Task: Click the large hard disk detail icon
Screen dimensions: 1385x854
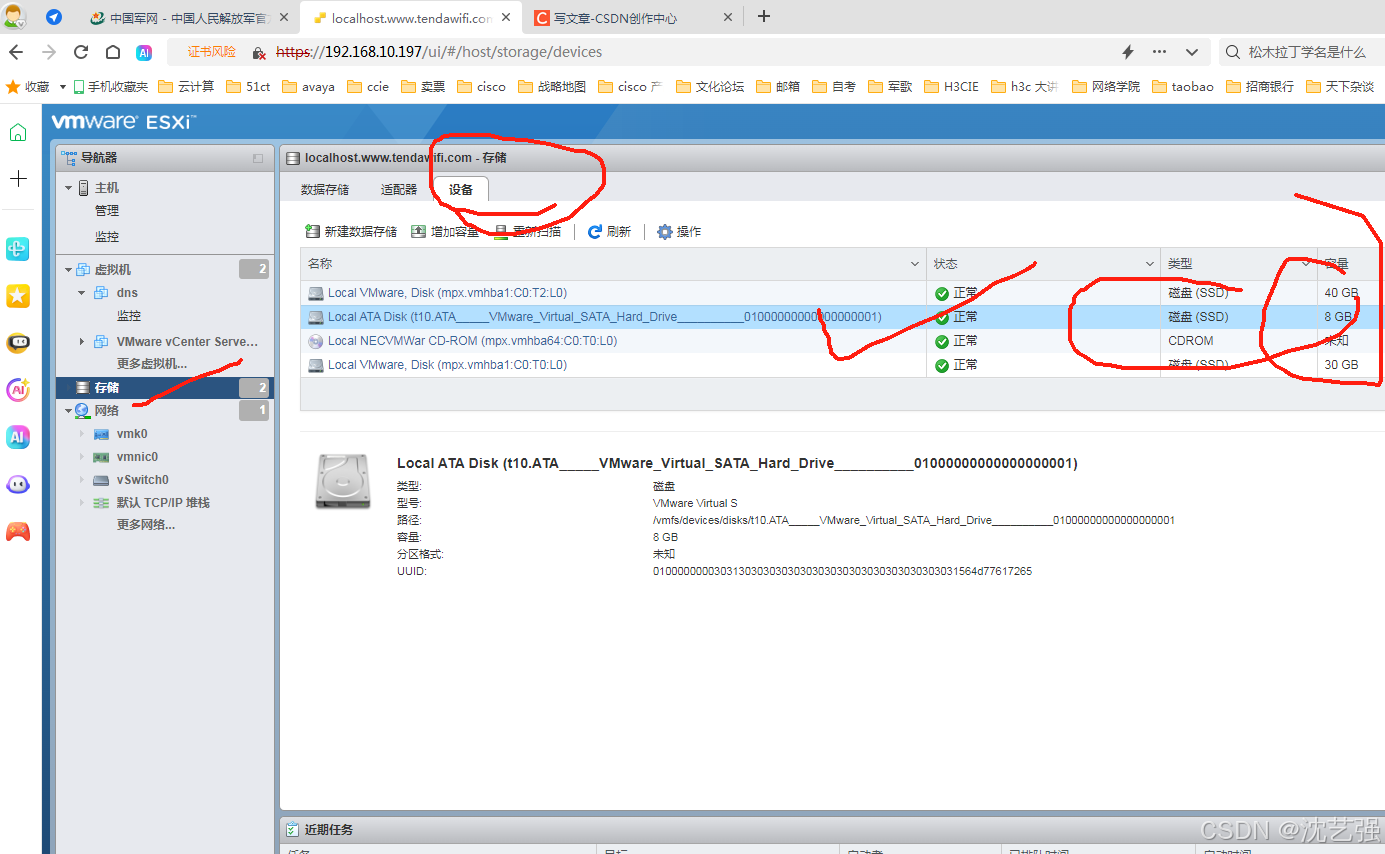Action: pyautogui.click(x=343, y=481)
